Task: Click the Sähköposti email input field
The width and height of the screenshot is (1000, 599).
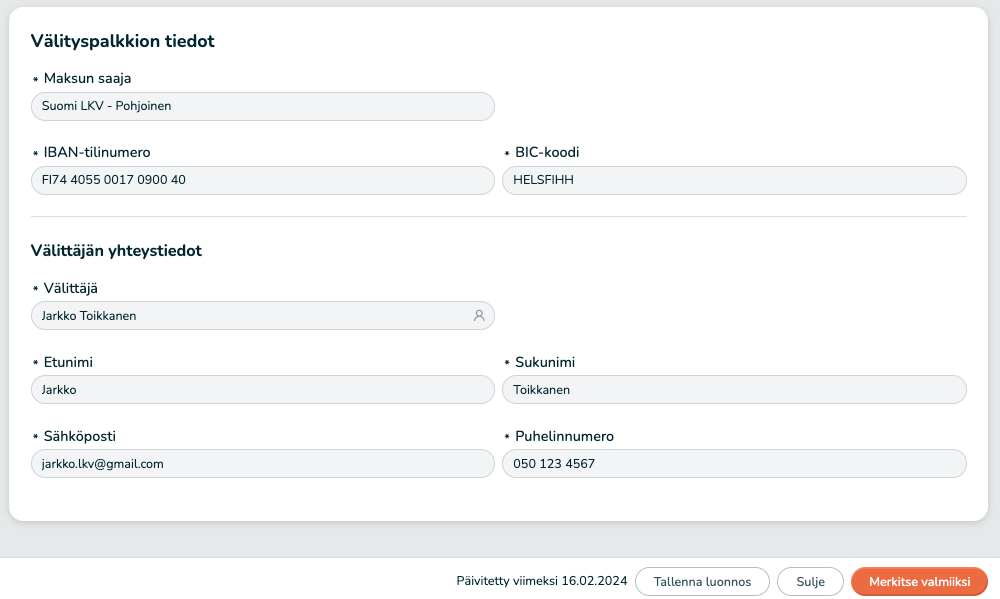Action: click(x=262, y=464)
